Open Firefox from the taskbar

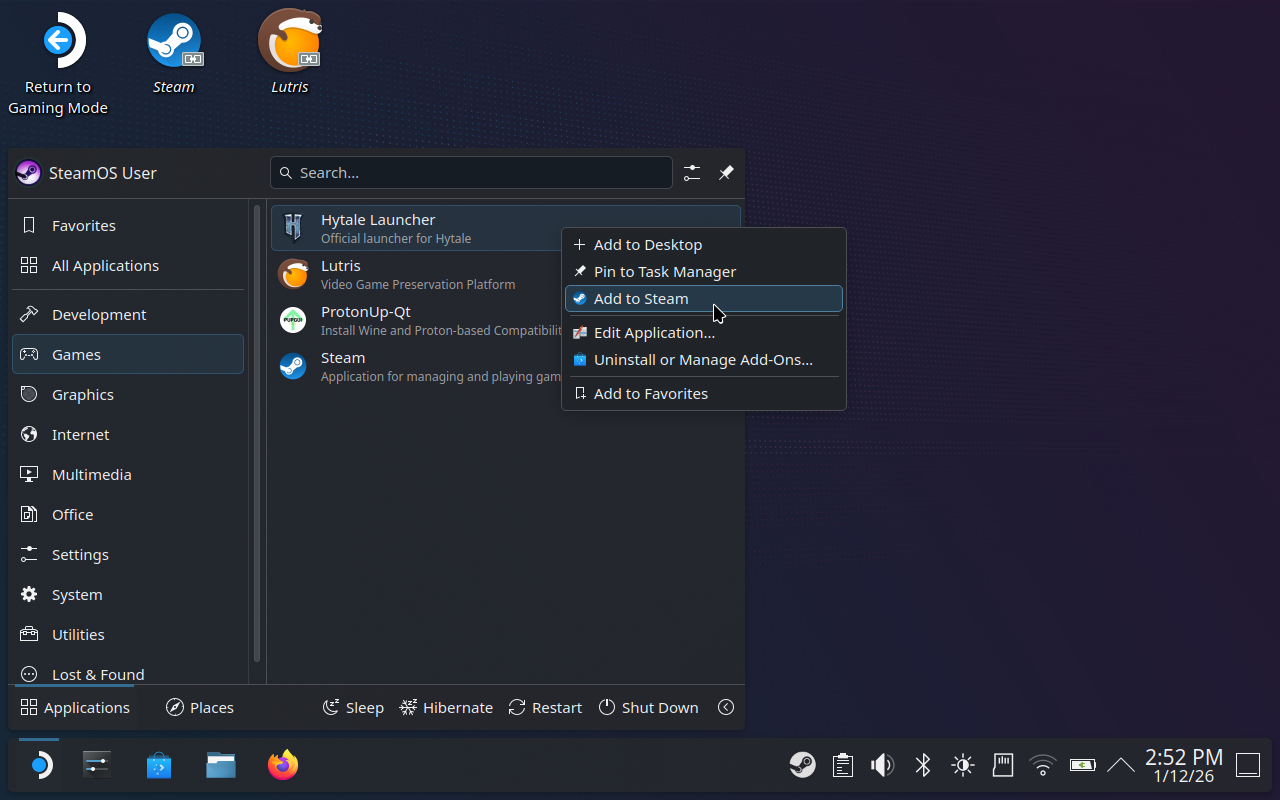(x=282, y=764)
